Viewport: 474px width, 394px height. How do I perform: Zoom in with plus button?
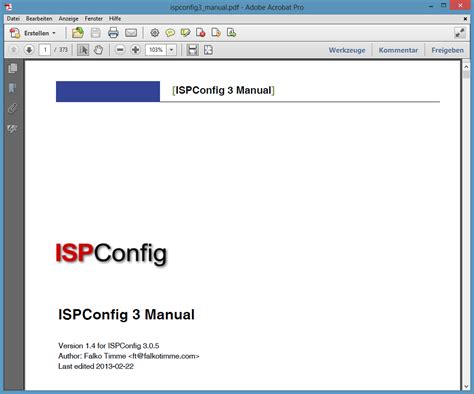[x=135, y=50]
